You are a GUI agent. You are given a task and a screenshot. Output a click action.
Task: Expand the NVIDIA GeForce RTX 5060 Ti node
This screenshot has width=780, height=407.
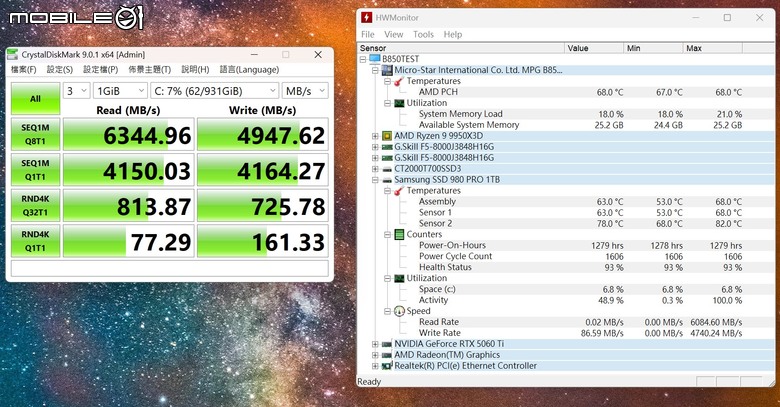[x=375, y=344]
